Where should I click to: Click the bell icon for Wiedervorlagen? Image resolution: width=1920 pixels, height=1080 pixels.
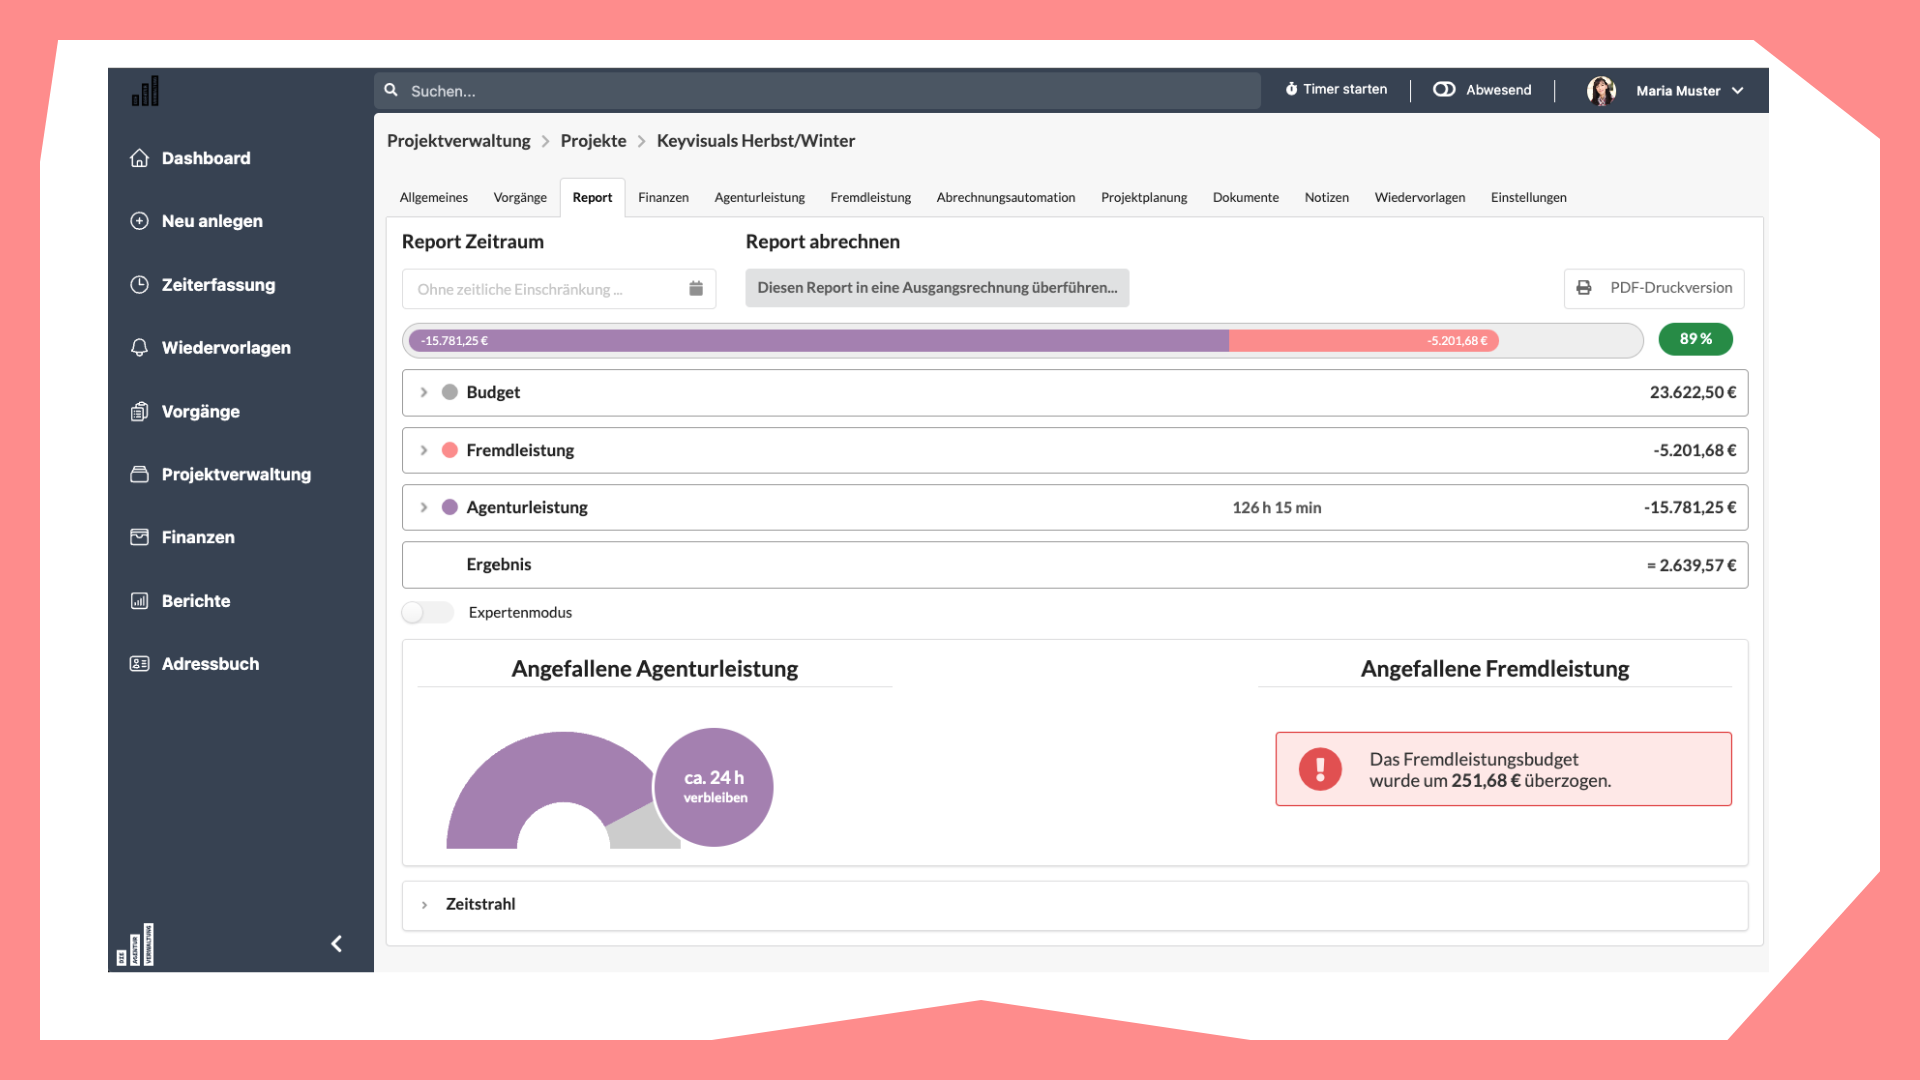(140, 347)
